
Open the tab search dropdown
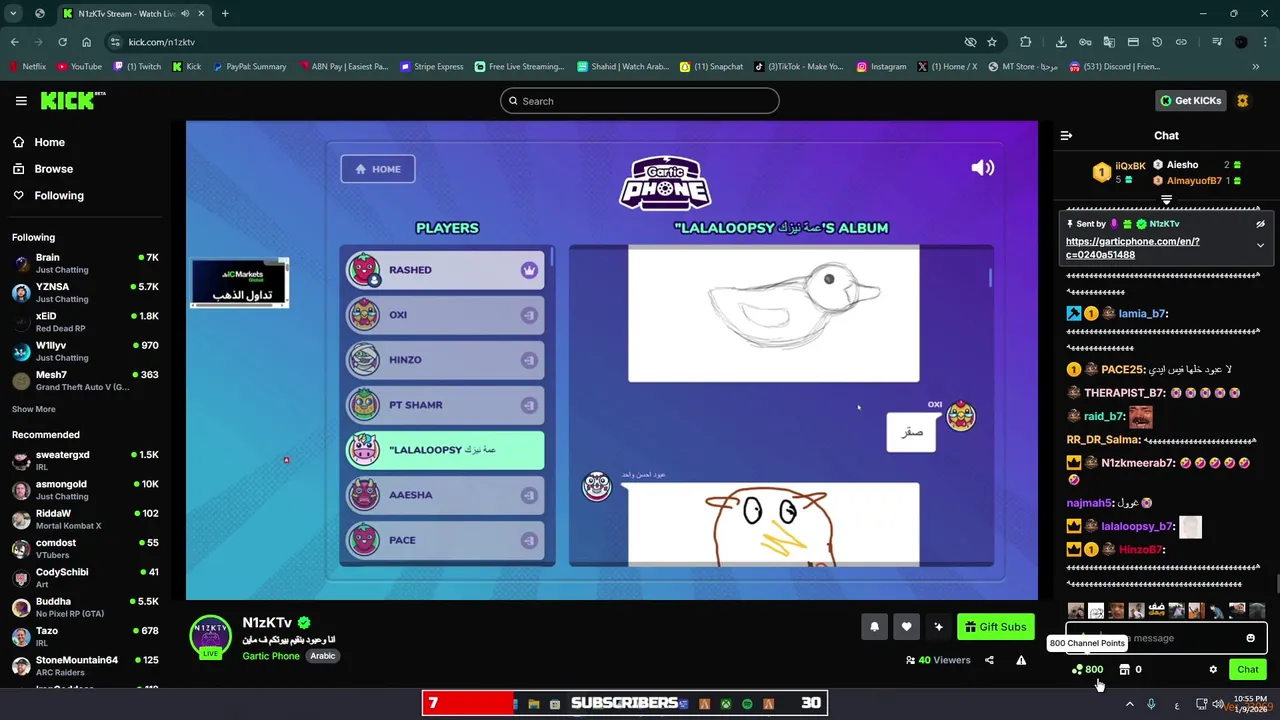tap(13, 13)
